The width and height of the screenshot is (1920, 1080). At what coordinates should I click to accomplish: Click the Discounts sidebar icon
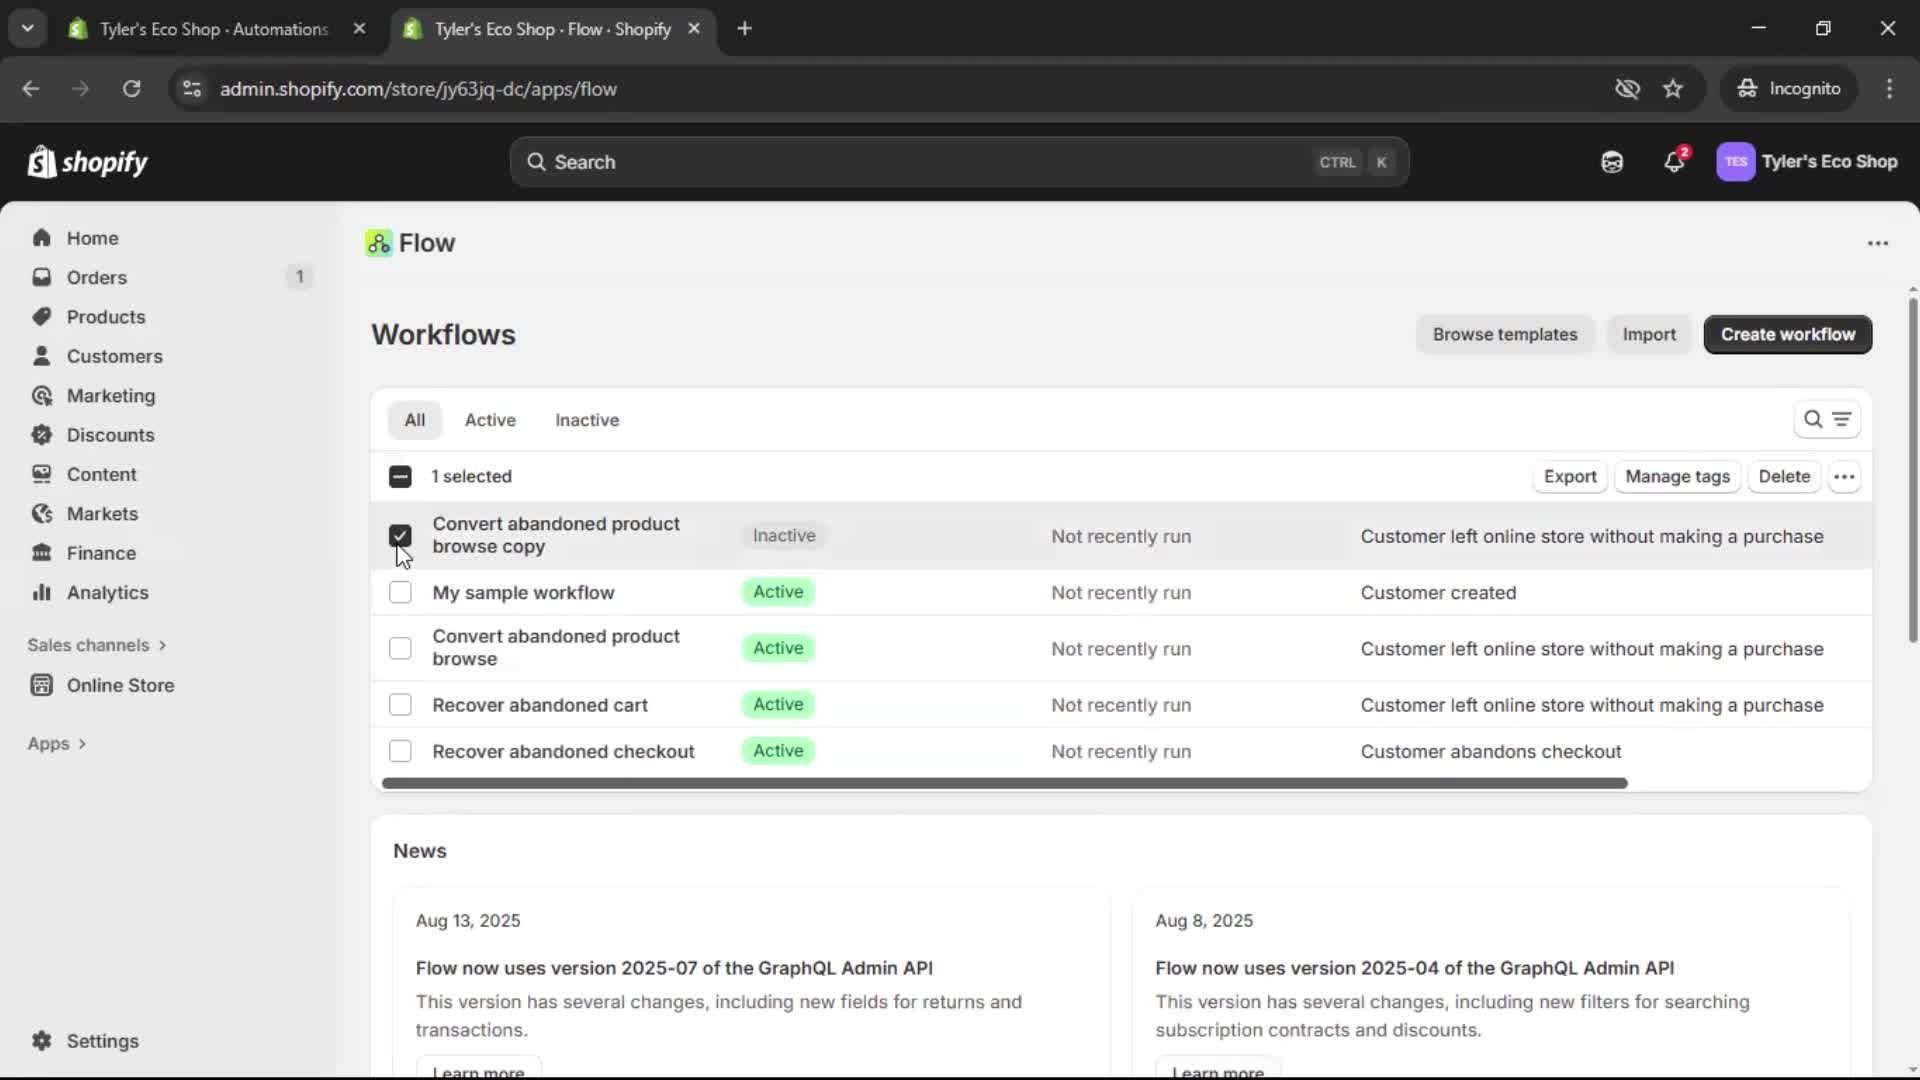[40, 435]
